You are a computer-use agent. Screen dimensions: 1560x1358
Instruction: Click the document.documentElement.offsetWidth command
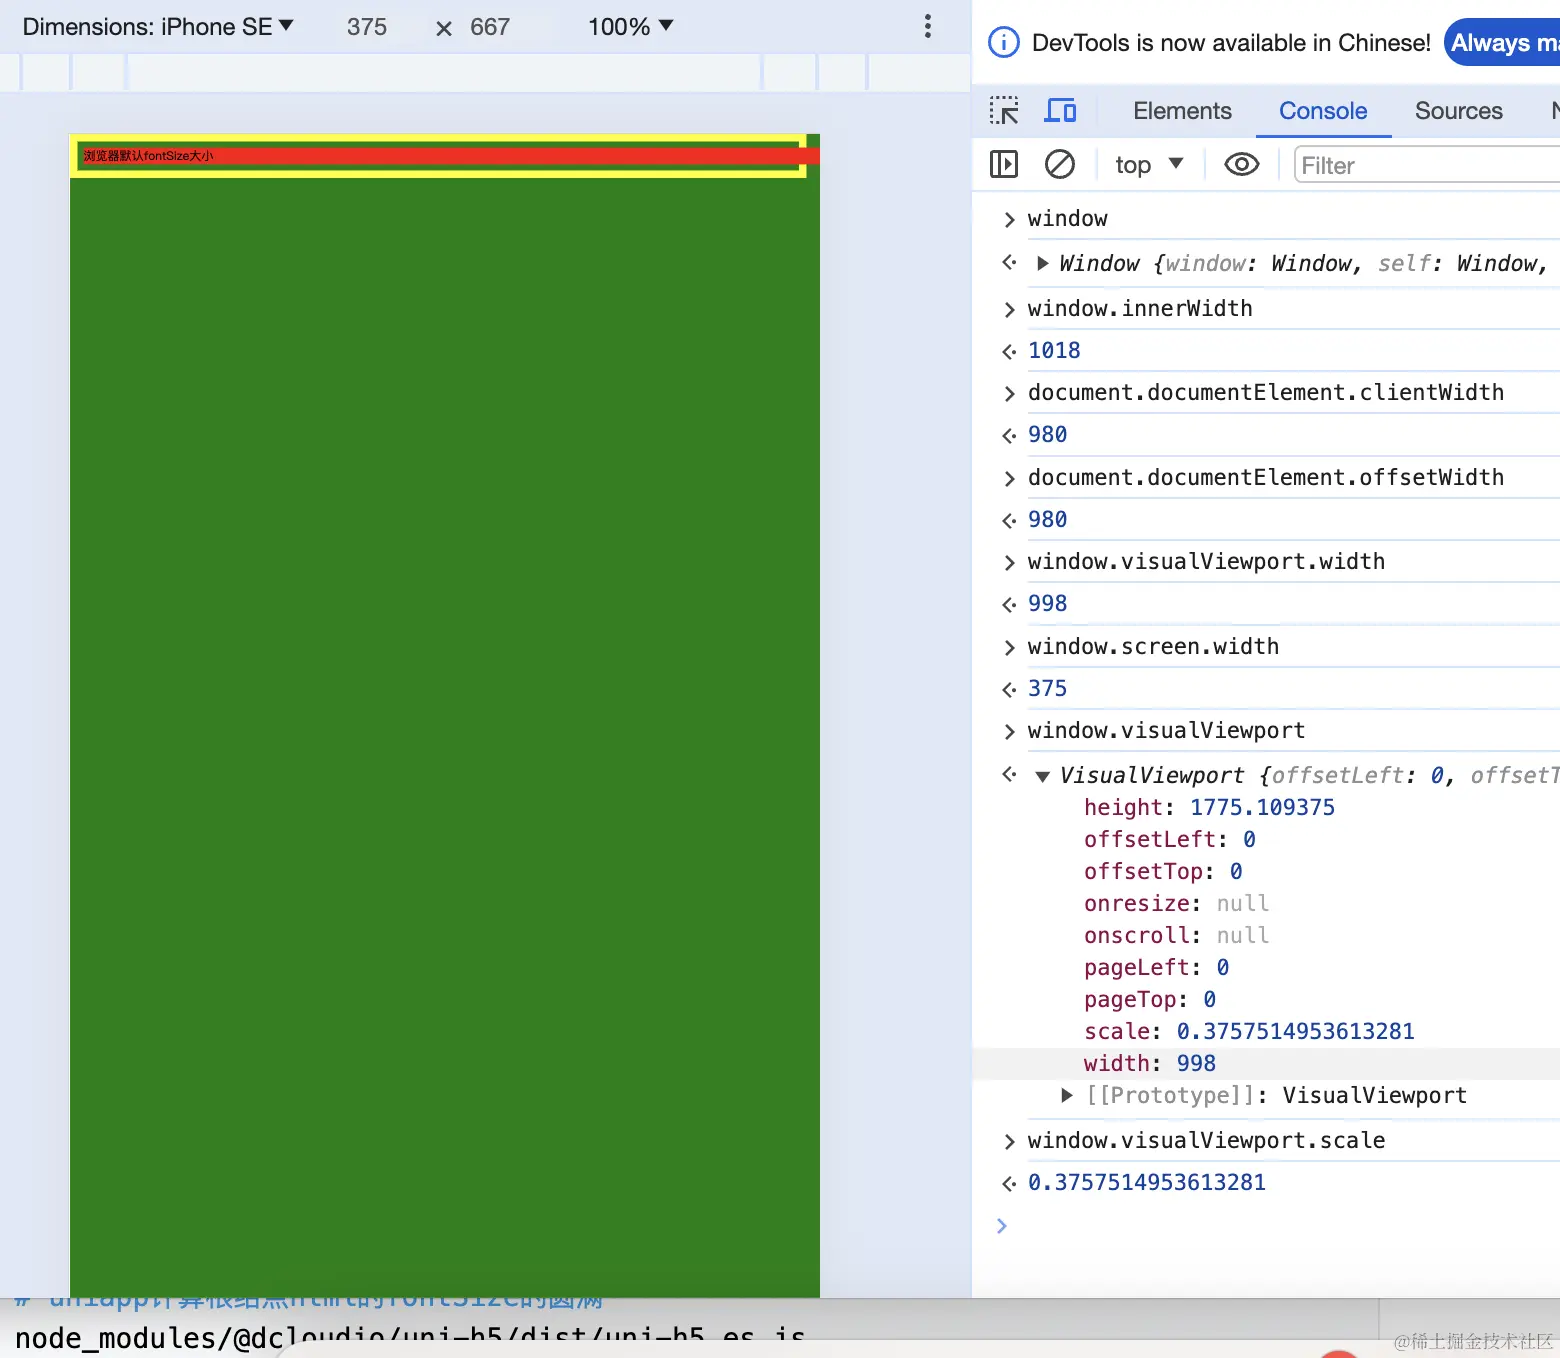pyautogui.click(x=1266, y=477)
